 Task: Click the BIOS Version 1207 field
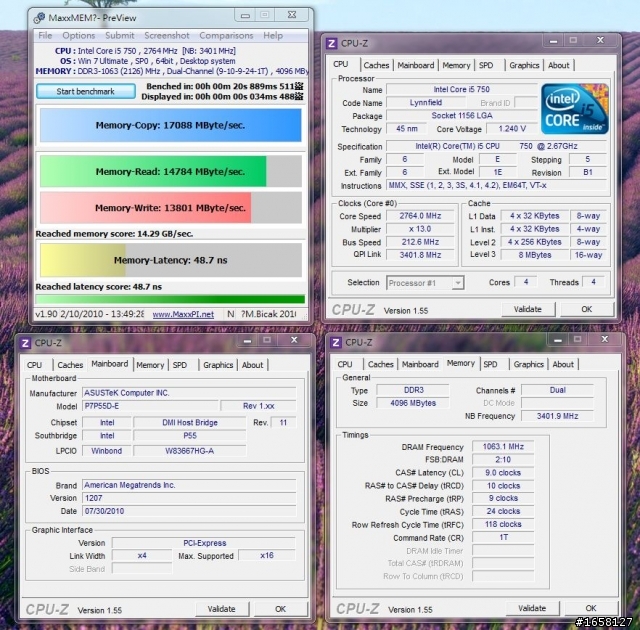coord(189,498)
